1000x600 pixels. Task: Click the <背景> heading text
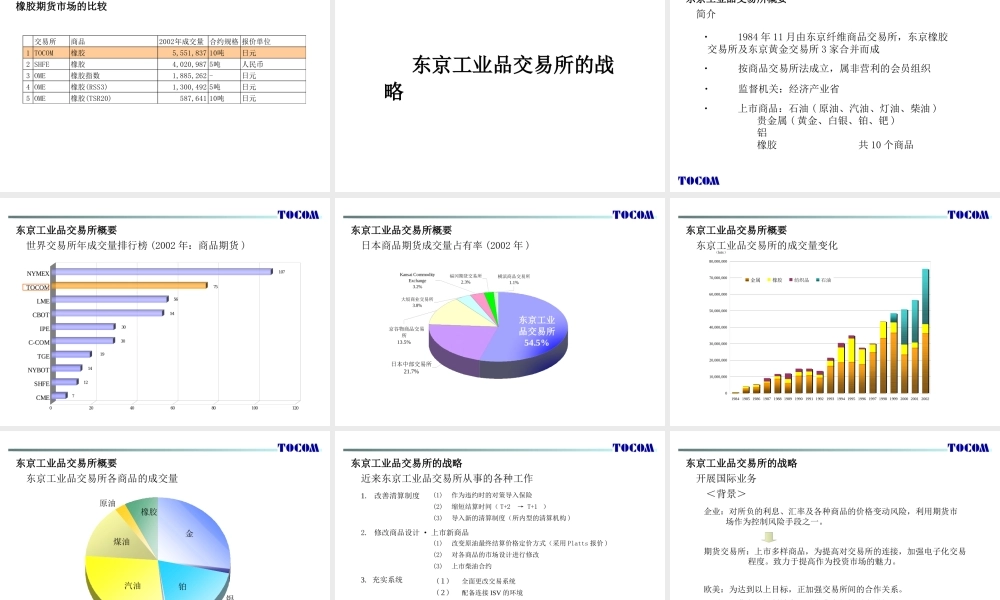[x=726, y=494]
